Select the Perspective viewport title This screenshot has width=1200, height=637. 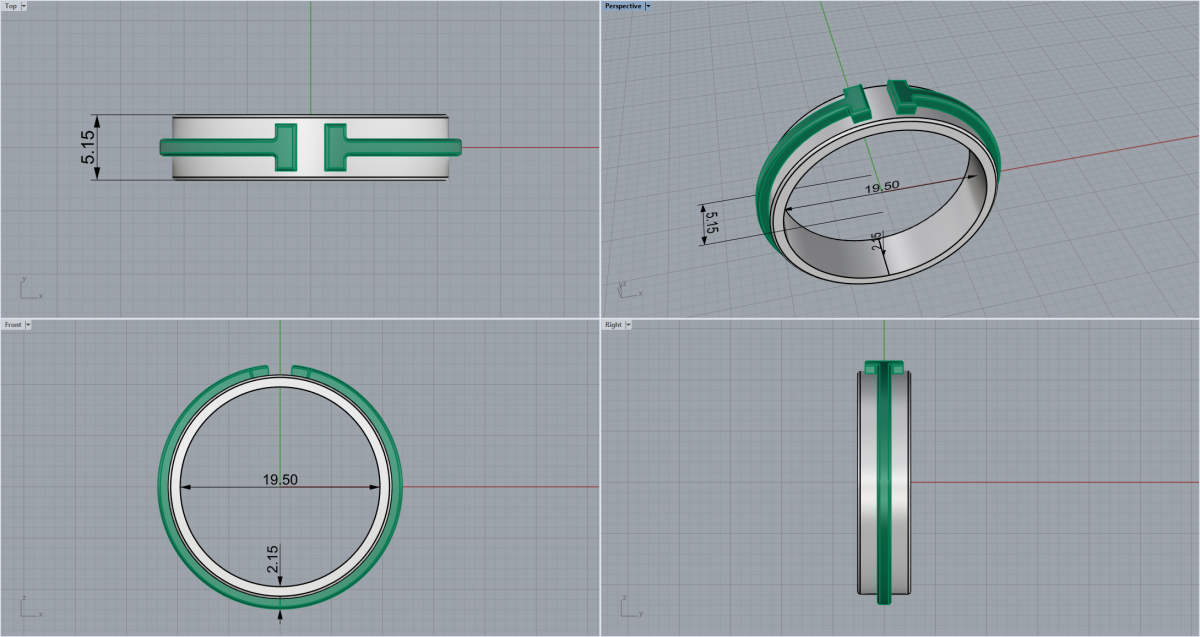click(622, 6)
